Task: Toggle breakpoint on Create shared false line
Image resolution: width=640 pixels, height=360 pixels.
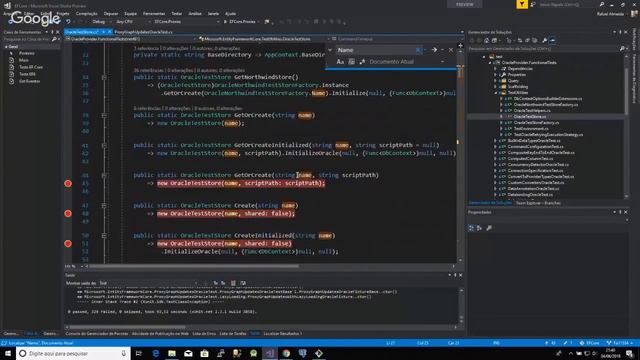Action: [x=68, y=213]
